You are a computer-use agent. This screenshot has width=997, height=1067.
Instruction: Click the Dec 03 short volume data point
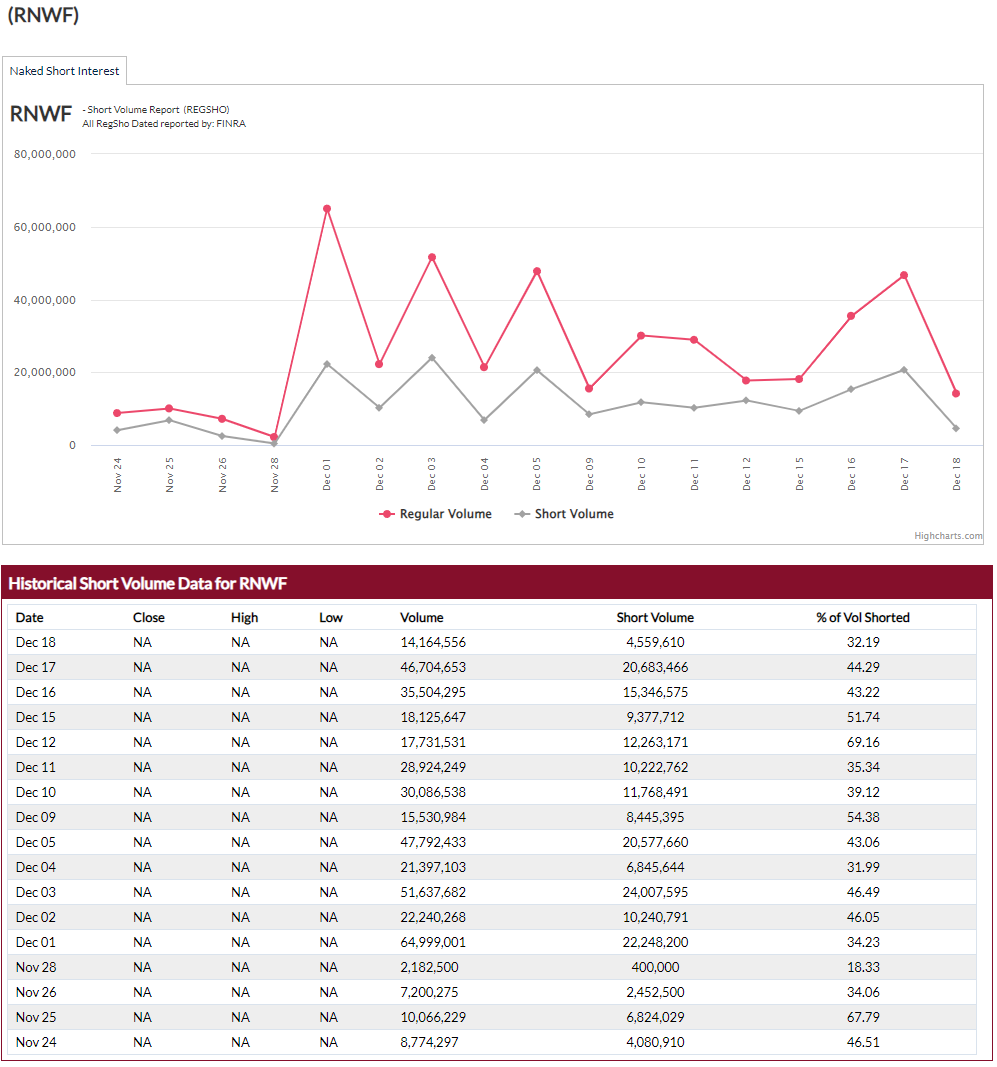[431, 358]
